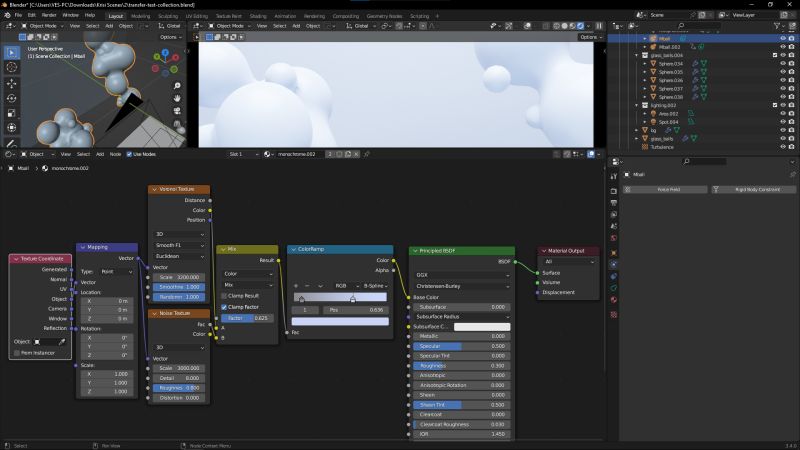Viewport: 800px width, 450px height.
Task: Open Christensen-Burley subsurface method dropdown
Action: point(462,286)
